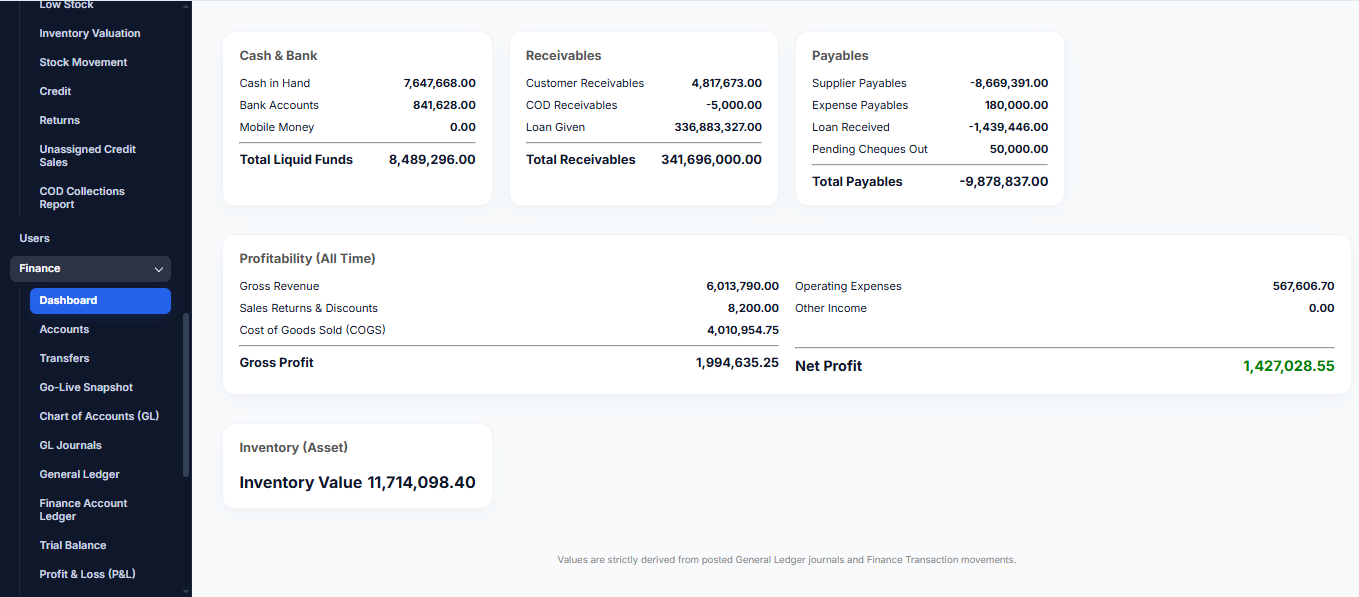
Task: Click Sales Returns & Discounts 8,200.00
Action: coord(753,308)
